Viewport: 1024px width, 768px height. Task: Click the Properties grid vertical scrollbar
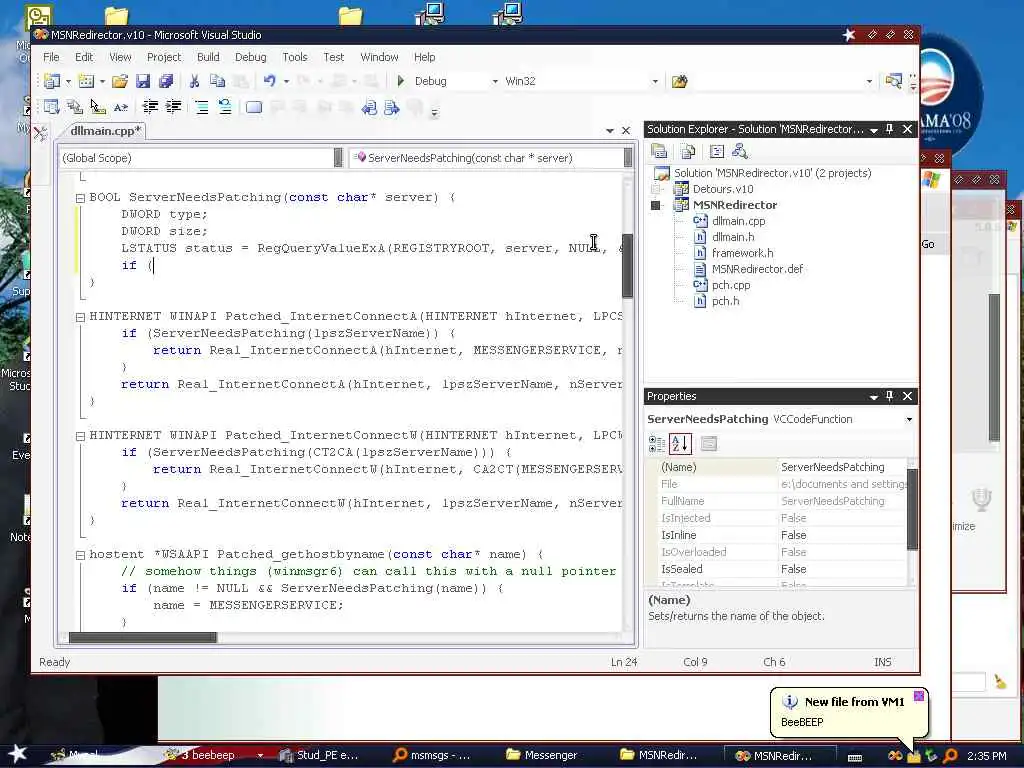click(912, 508)
